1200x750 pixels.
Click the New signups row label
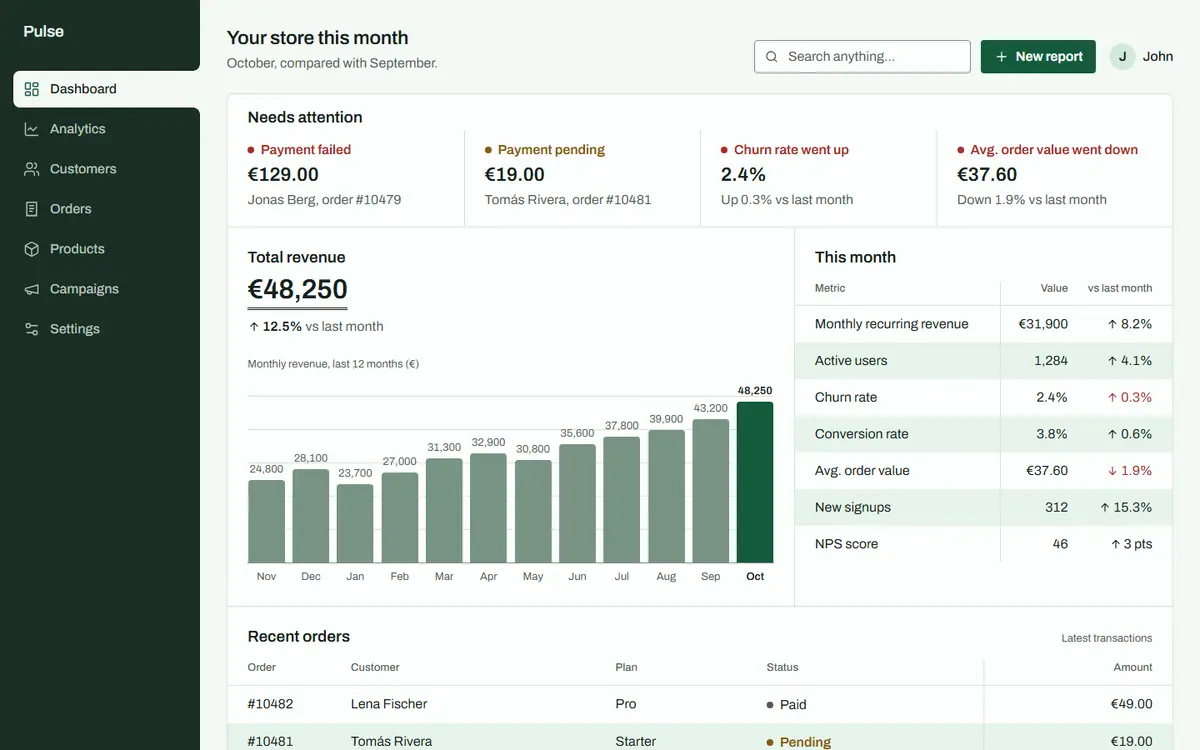click(853, 508)
